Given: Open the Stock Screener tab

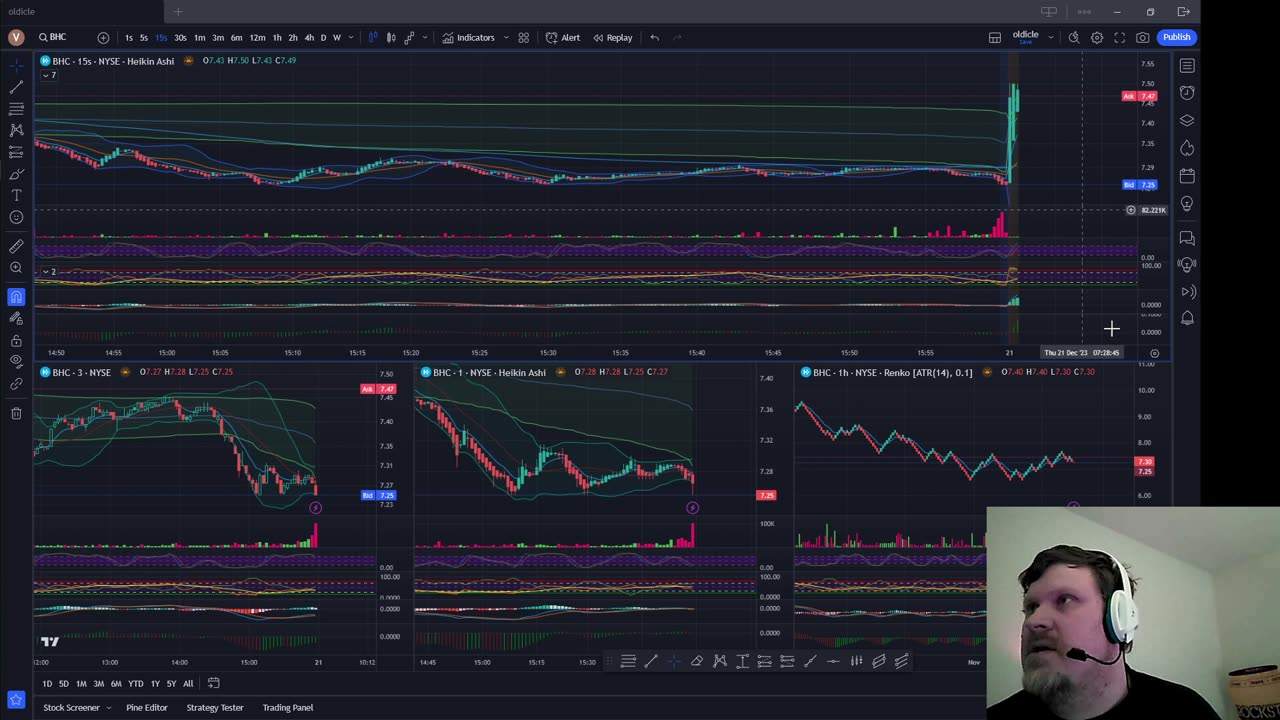Looking at the screenshot, I should coord(71,708).
